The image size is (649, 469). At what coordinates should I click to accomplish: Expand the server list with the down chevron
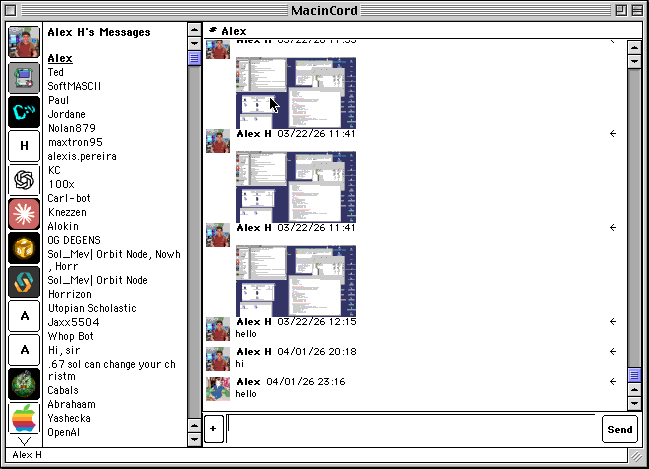pyautogui.click(x=24, y=440)
